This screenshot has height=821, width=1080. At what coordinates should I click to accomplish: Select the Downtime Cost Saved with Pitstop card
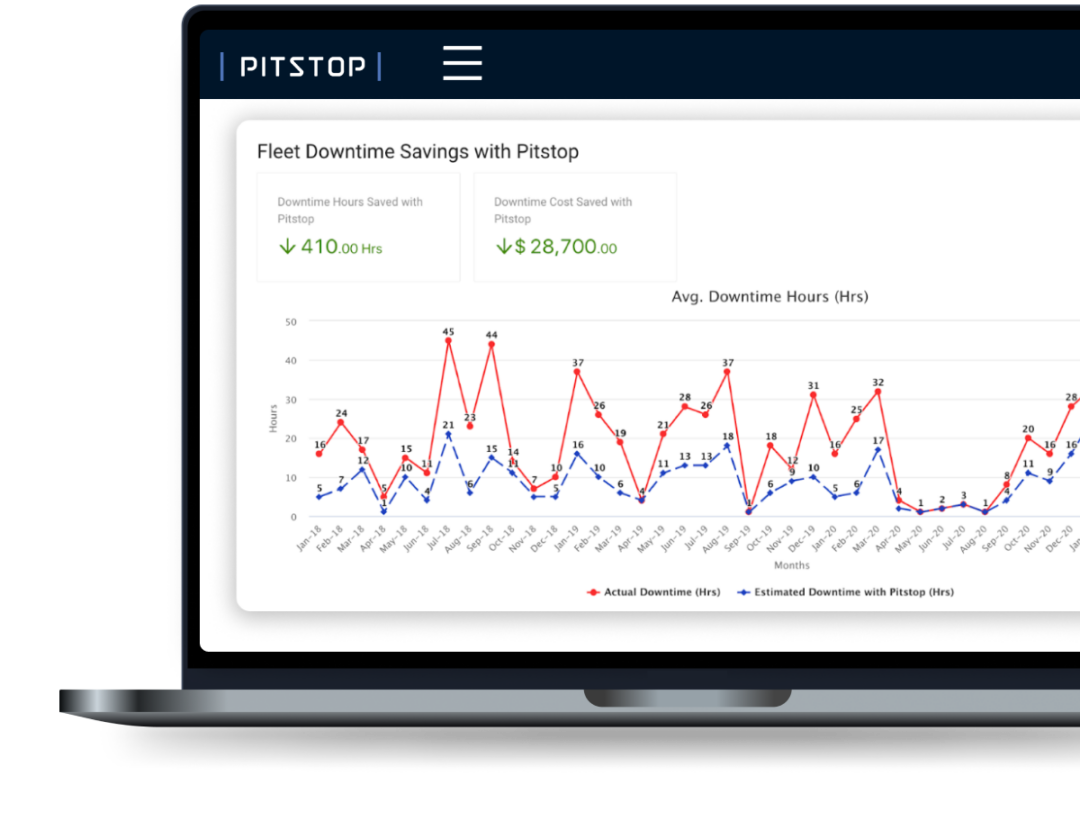coord(575,227)
